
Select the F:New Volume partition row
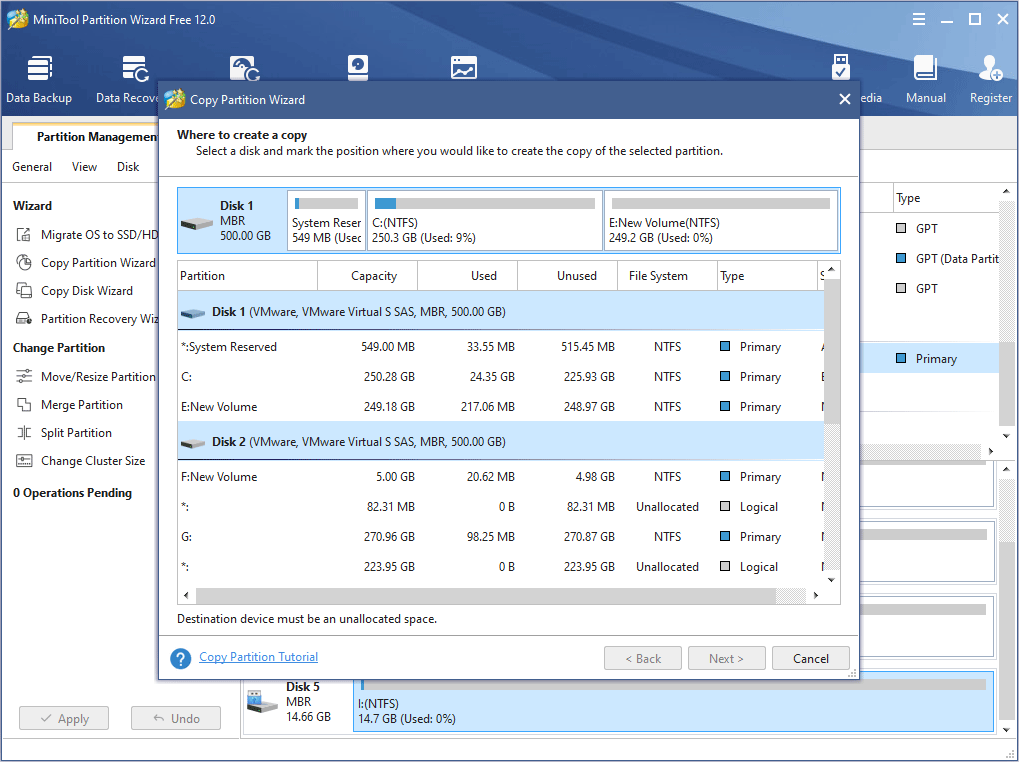click(501, 477)
